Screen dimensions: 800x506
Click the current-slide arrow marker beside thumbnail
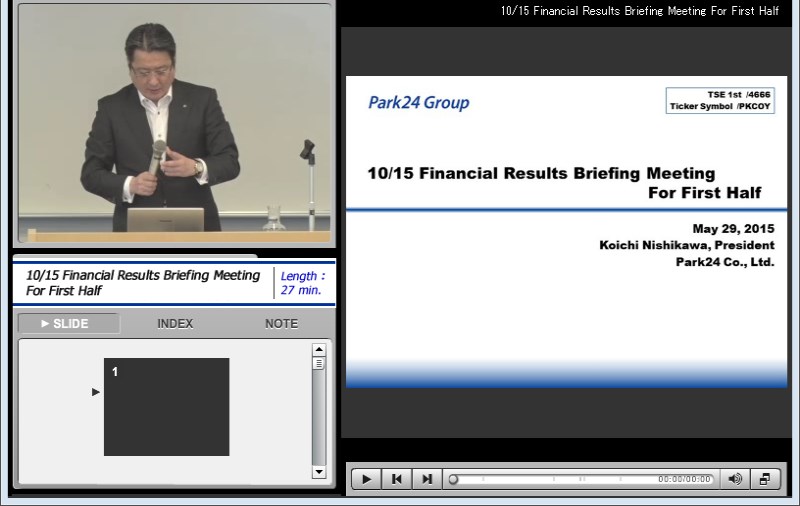click(96, 392)
